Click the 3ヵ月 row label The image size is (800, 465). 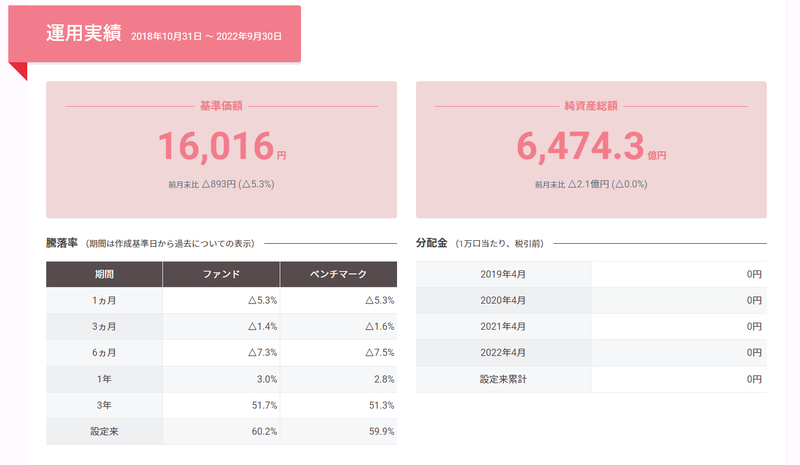coord(104,326)
